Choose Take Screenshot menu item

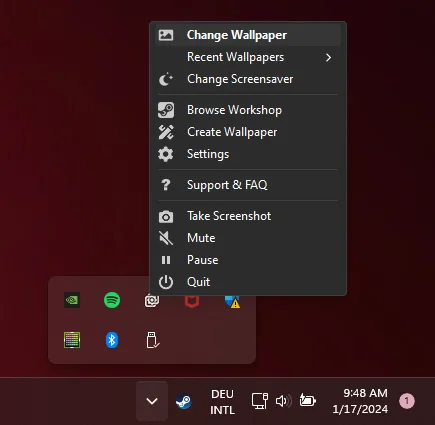pyautogui.click(x=248, y=216)
